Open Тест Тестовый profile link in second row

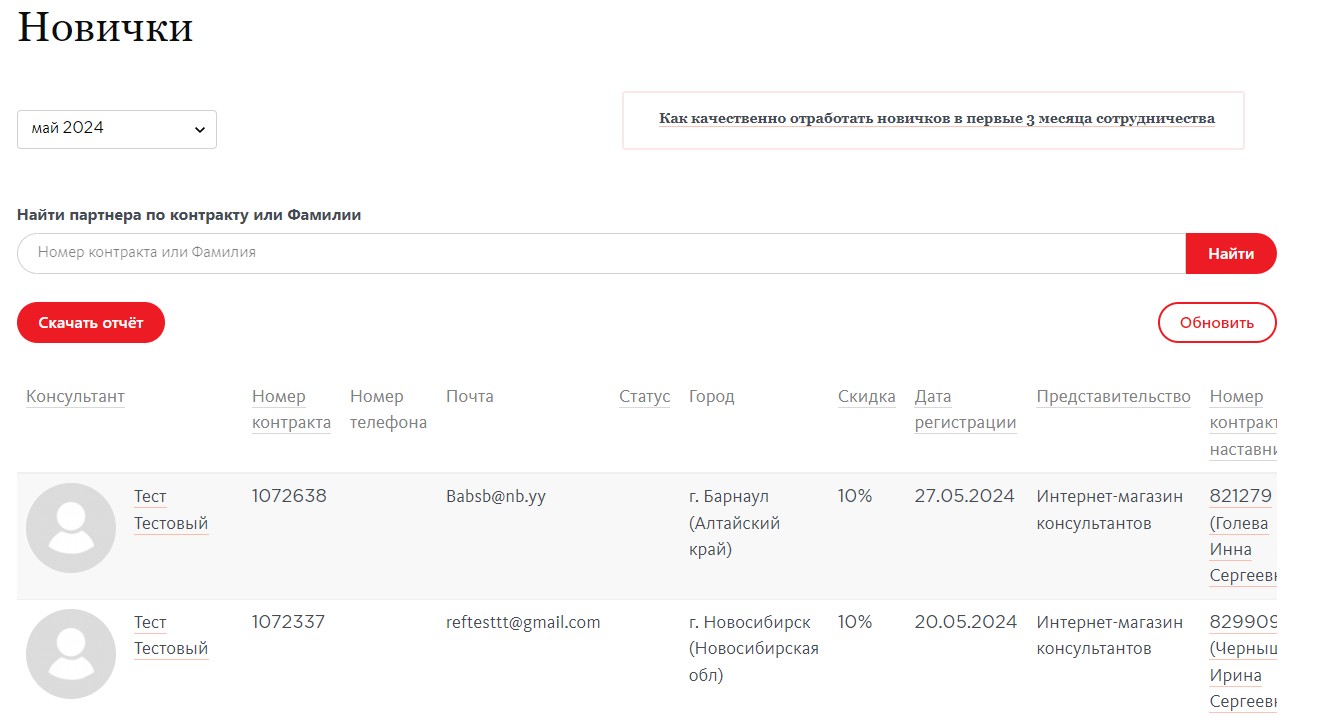coord(171,636)
